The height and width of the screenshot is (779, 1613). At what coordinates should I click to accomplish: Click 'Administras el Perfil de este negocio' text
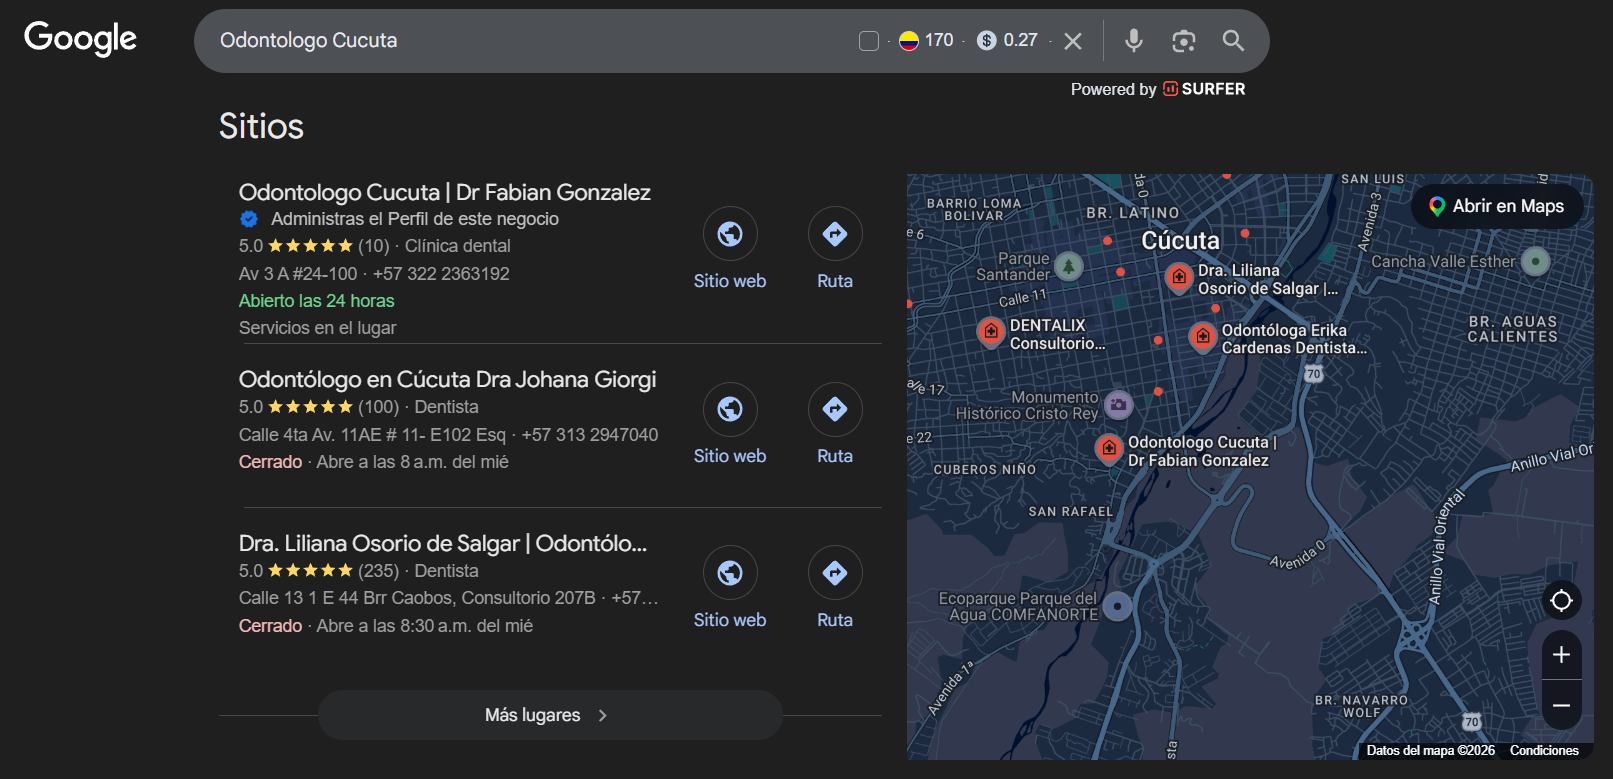415,219
